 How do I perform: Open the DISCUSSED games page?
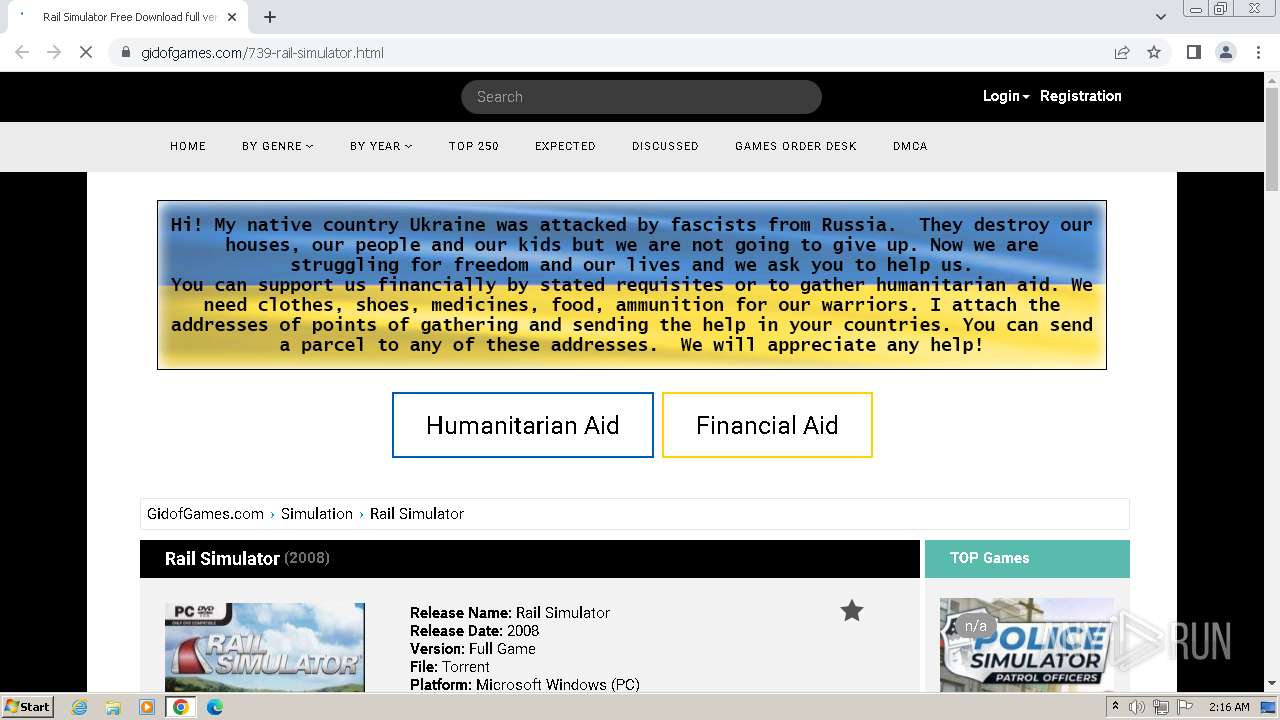point(665,146)
